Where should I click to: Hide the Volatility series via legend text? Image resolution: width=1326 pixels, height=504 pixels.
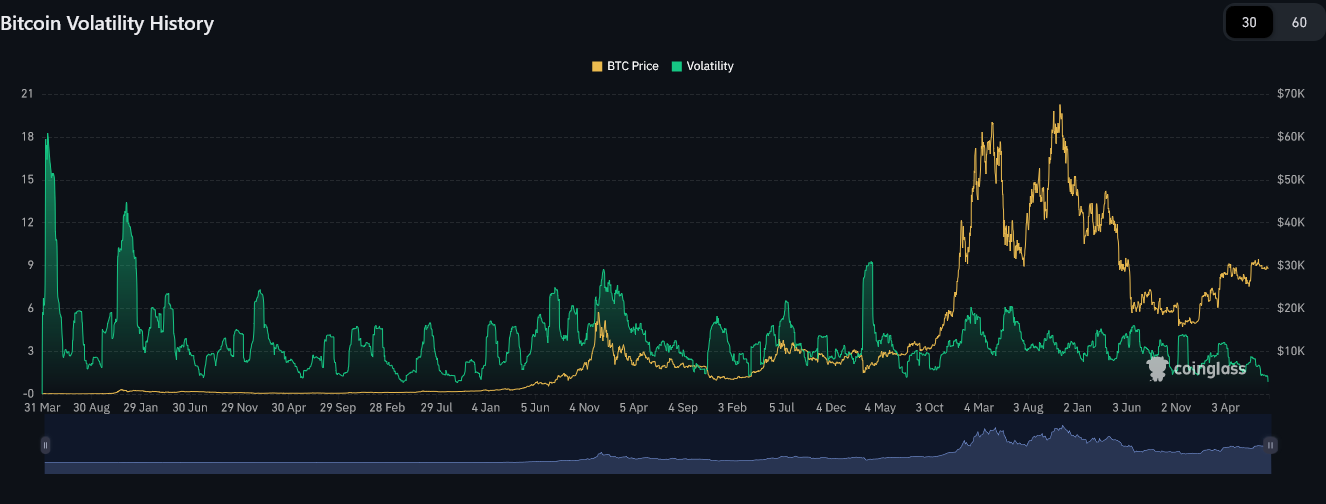click(x=710, y=66)
